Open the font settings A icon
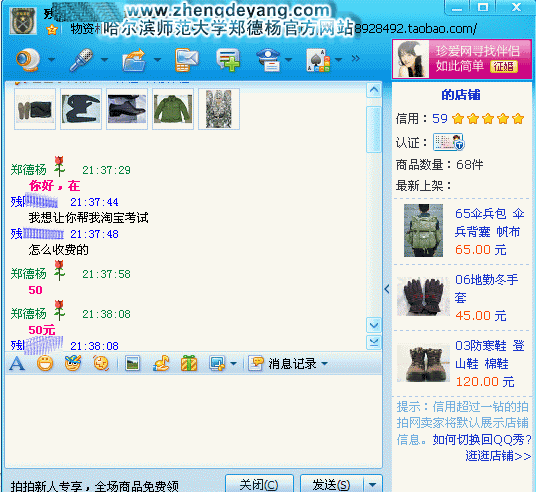Screen dimensions: 536x492 coord(17,363)
